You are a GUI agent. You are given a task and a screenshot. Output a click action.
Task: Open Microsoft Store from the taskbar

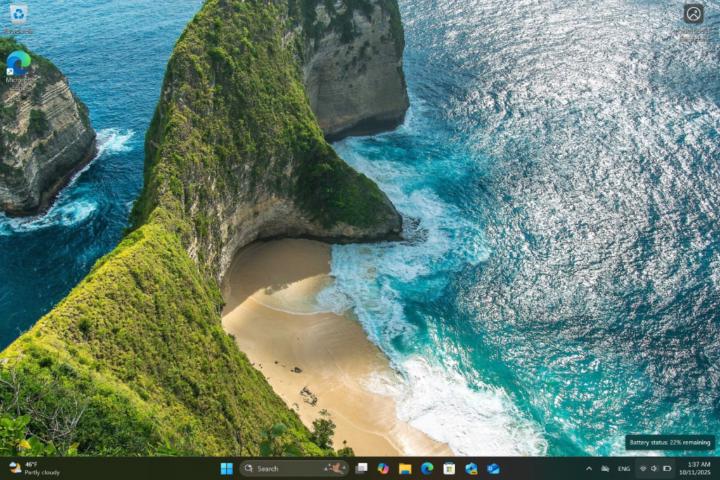tap(449, 468)
